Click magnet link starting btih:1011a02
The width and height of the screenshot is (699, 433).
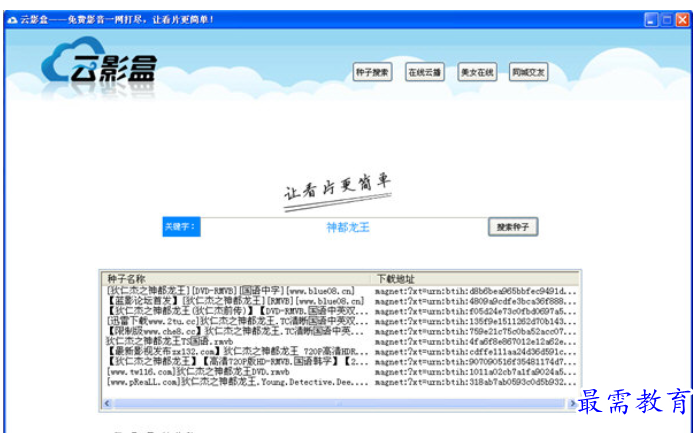point(476,372)
